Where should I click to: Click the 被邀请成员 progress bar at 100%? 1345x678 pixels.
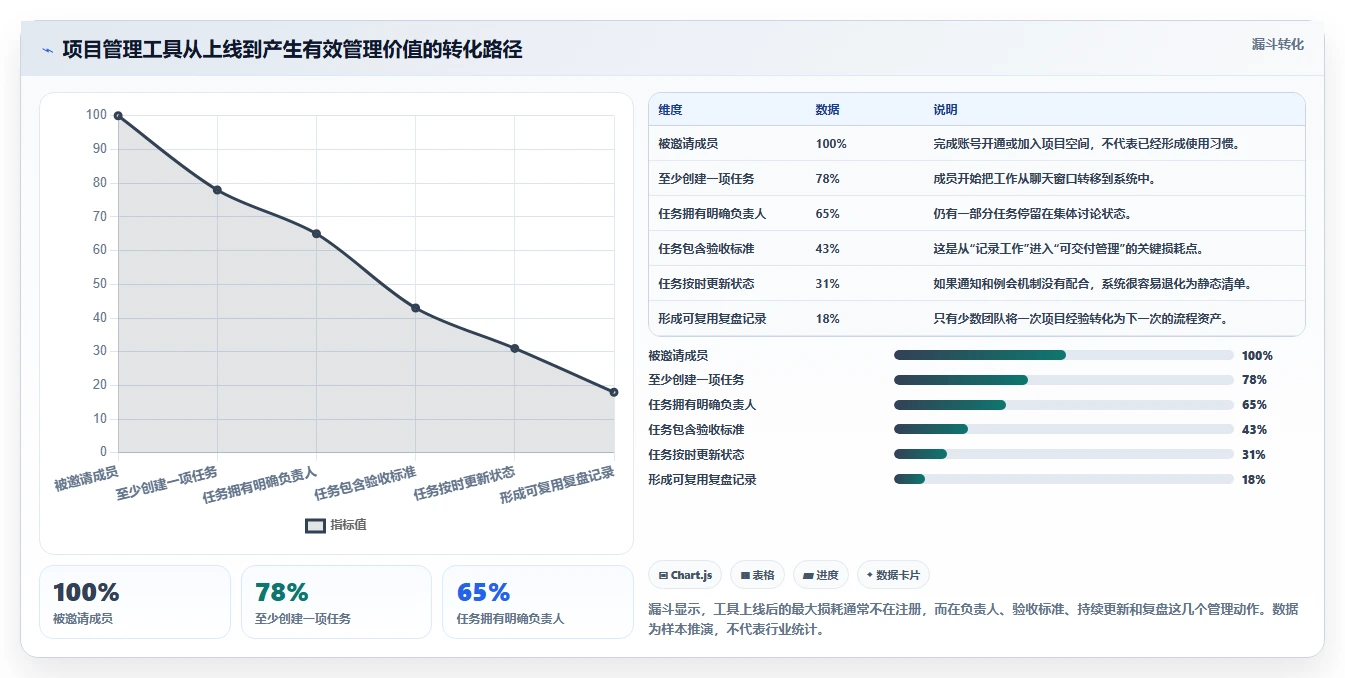point(1064,355)
